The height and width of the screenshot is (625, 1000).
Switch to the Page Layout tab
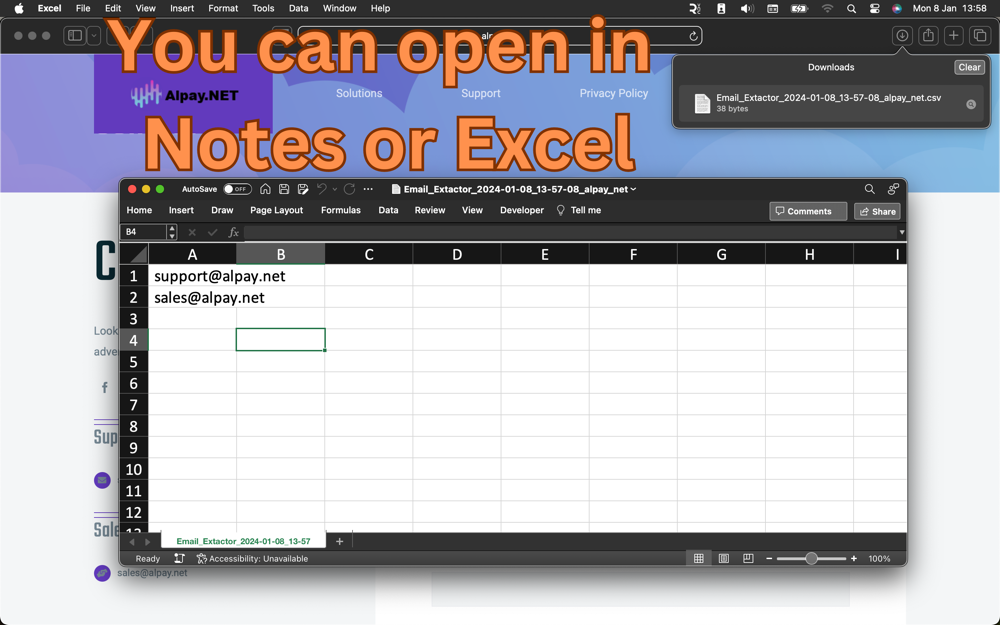click(276, 210)
